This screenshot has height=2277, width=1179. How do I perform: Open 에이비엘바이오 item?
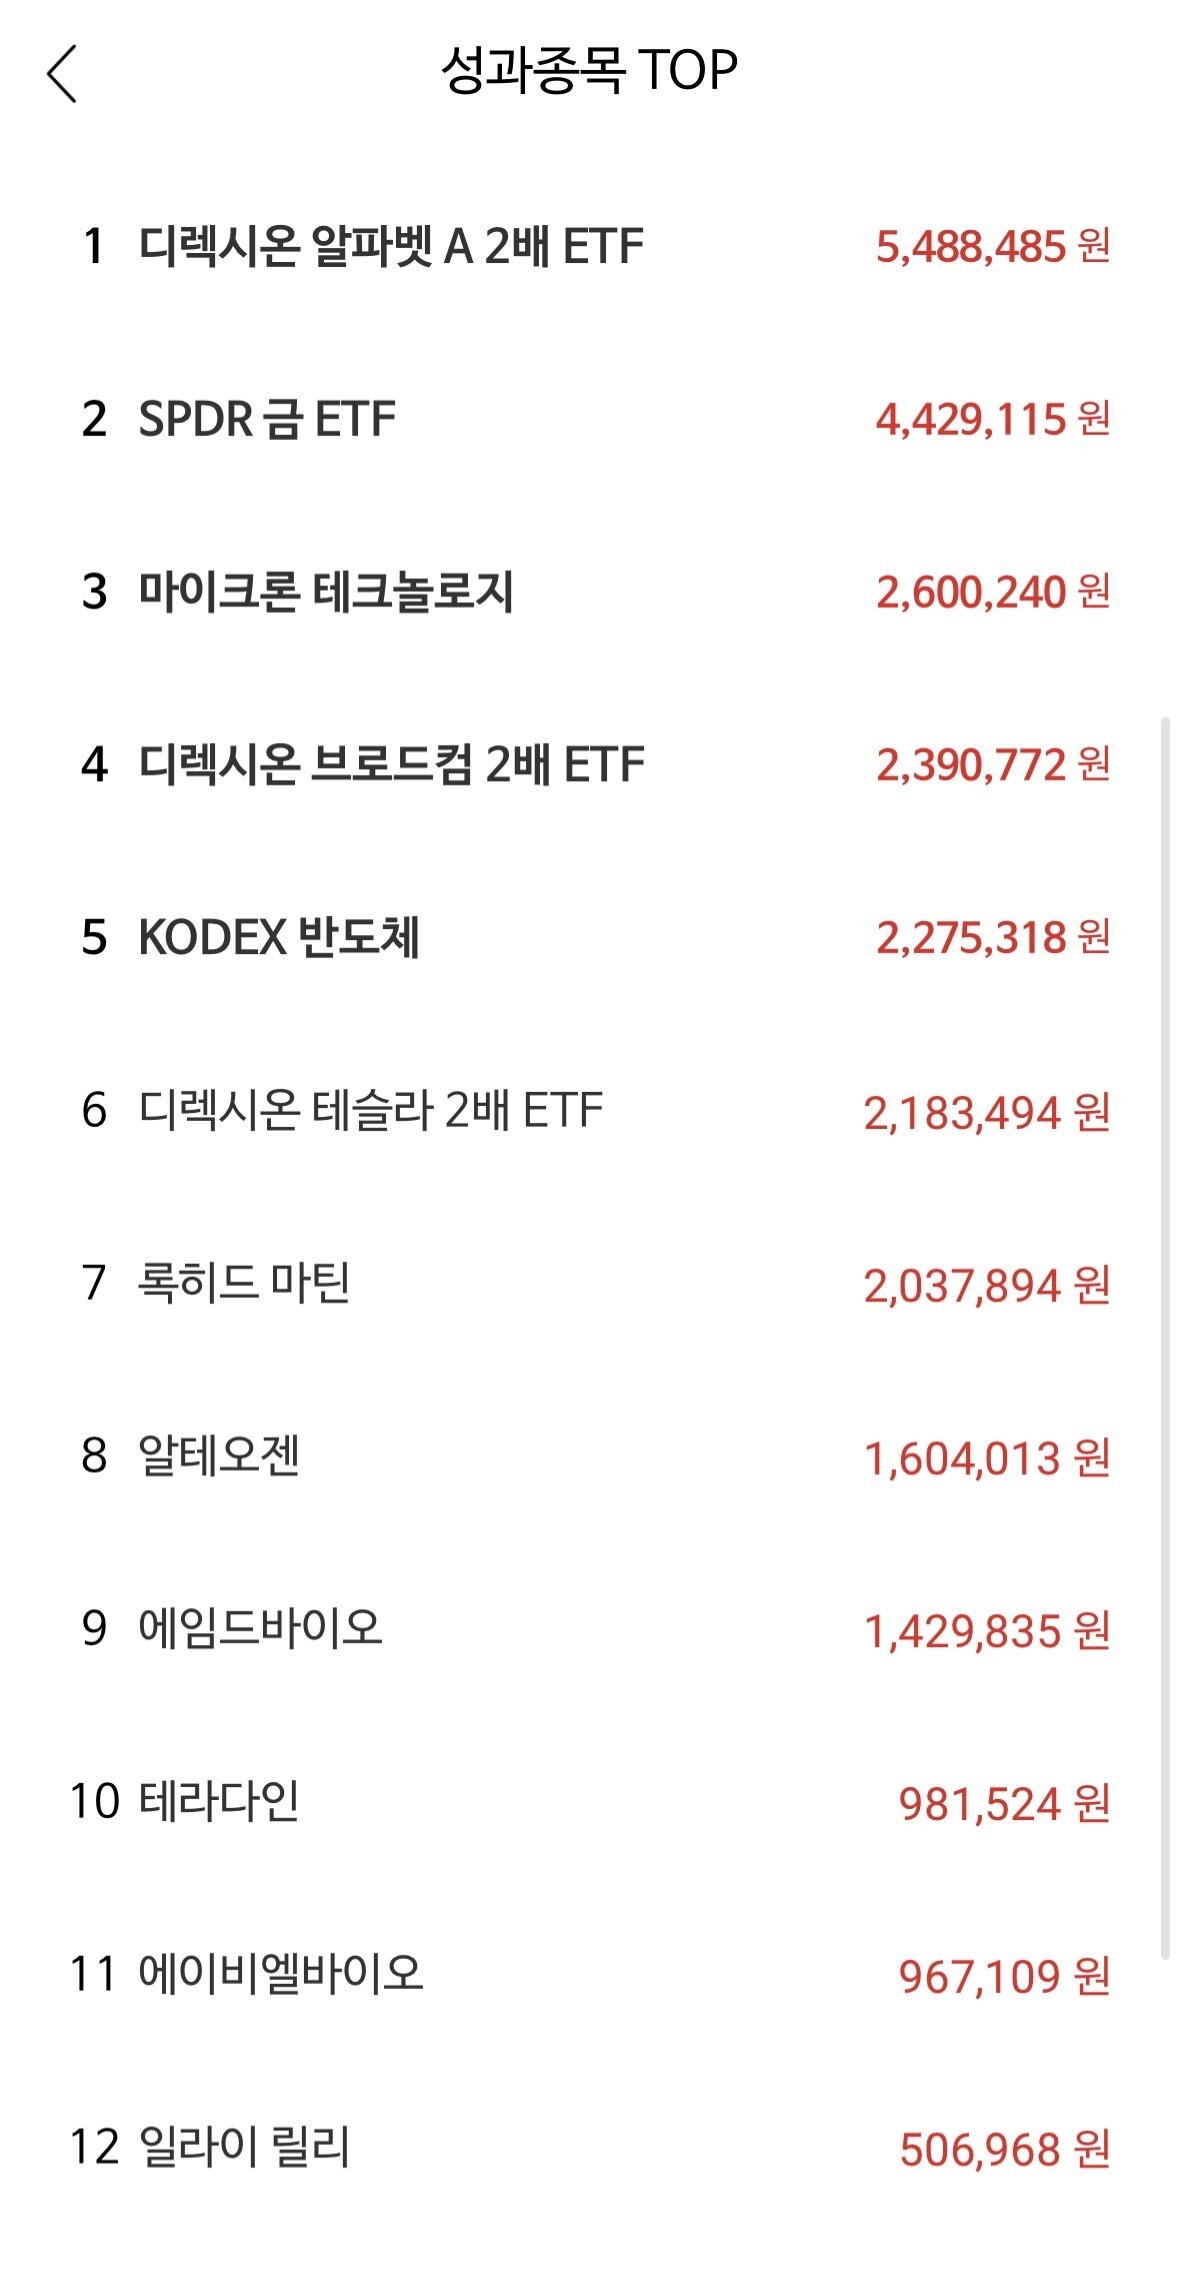[589, 1976]
